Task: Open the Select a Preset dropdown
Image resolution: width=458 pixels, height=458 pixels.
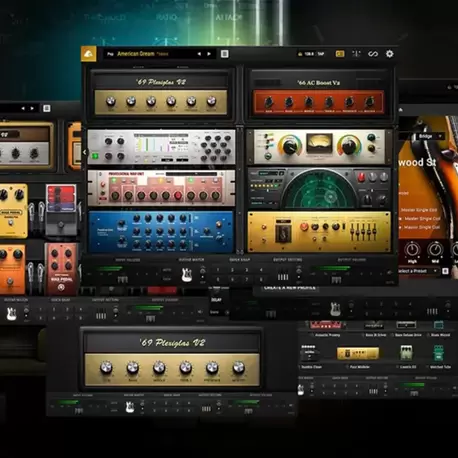Action: [418, 271]
